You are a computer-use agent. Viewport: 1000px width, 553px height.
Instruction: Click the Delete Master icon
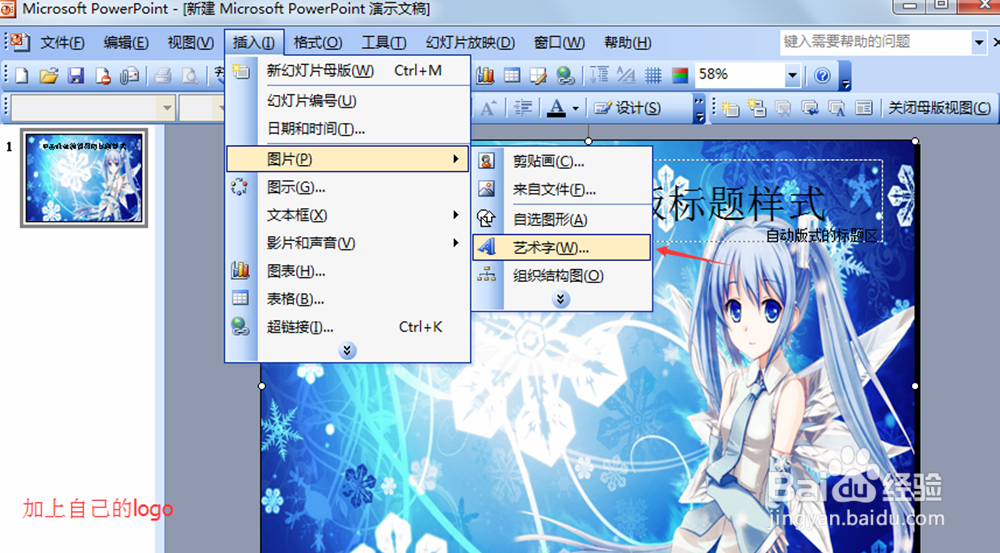(x=783, y=108)
